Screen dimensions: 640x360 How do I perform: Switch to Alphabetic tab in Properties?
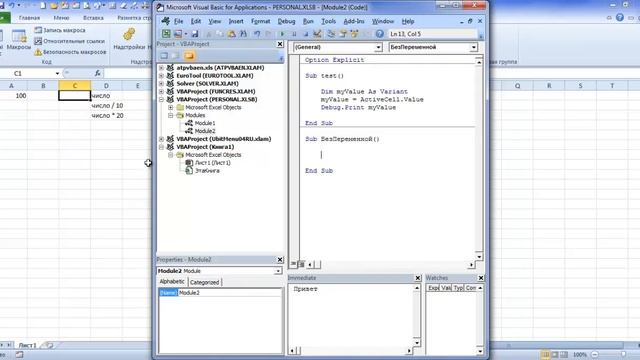tap(172, 282)
